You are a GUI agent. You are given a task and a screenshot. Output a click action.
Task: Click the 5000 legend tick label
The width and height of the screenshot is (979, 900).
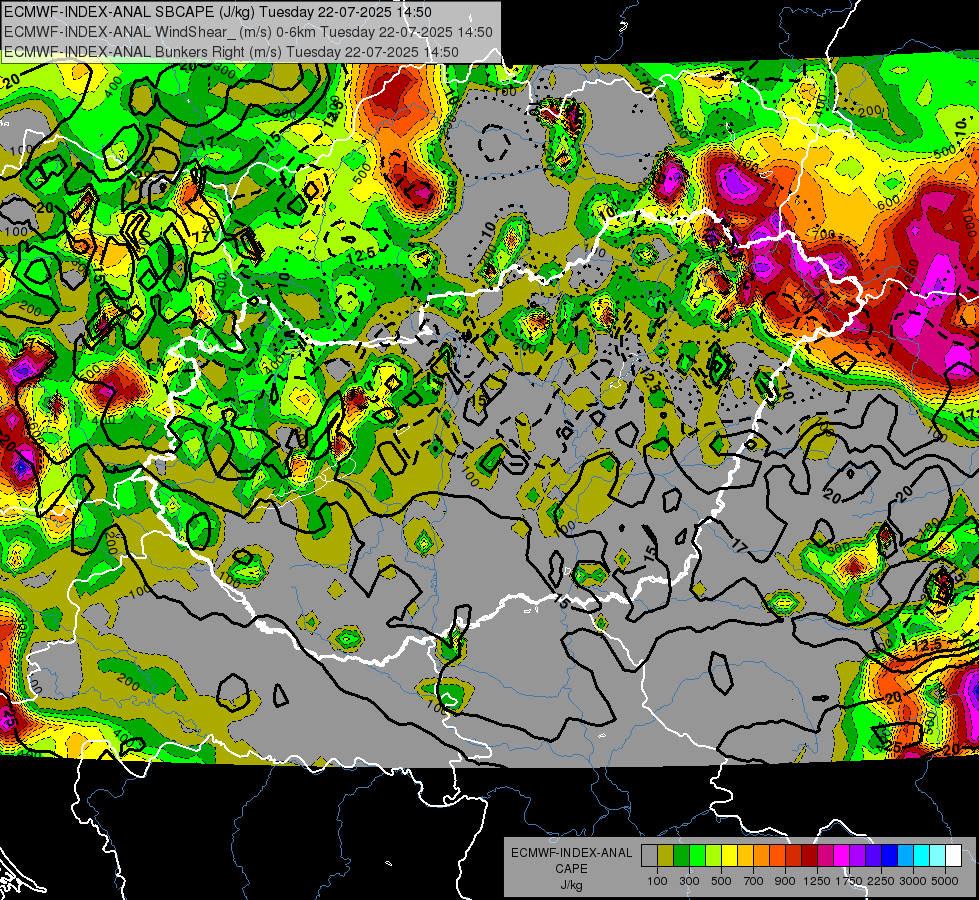tap(945, 881)
